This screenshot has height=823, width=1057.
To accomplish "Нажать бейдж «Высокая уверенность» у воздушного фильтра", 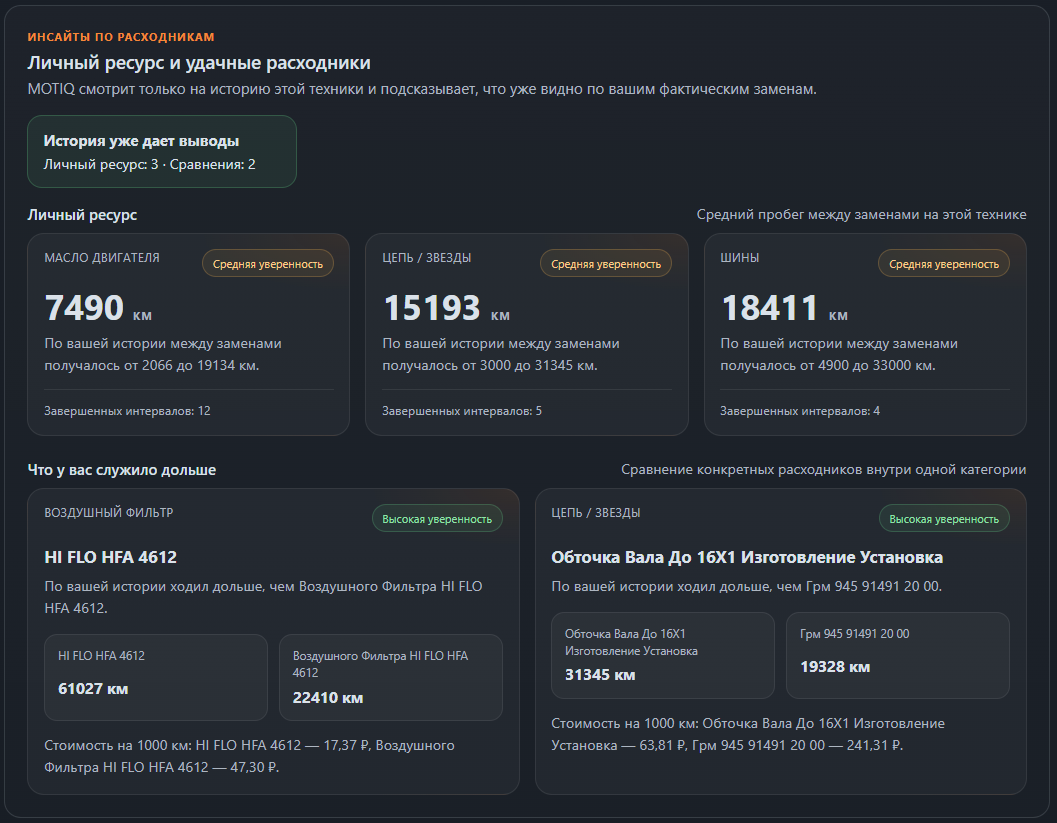I will [437, 518].
